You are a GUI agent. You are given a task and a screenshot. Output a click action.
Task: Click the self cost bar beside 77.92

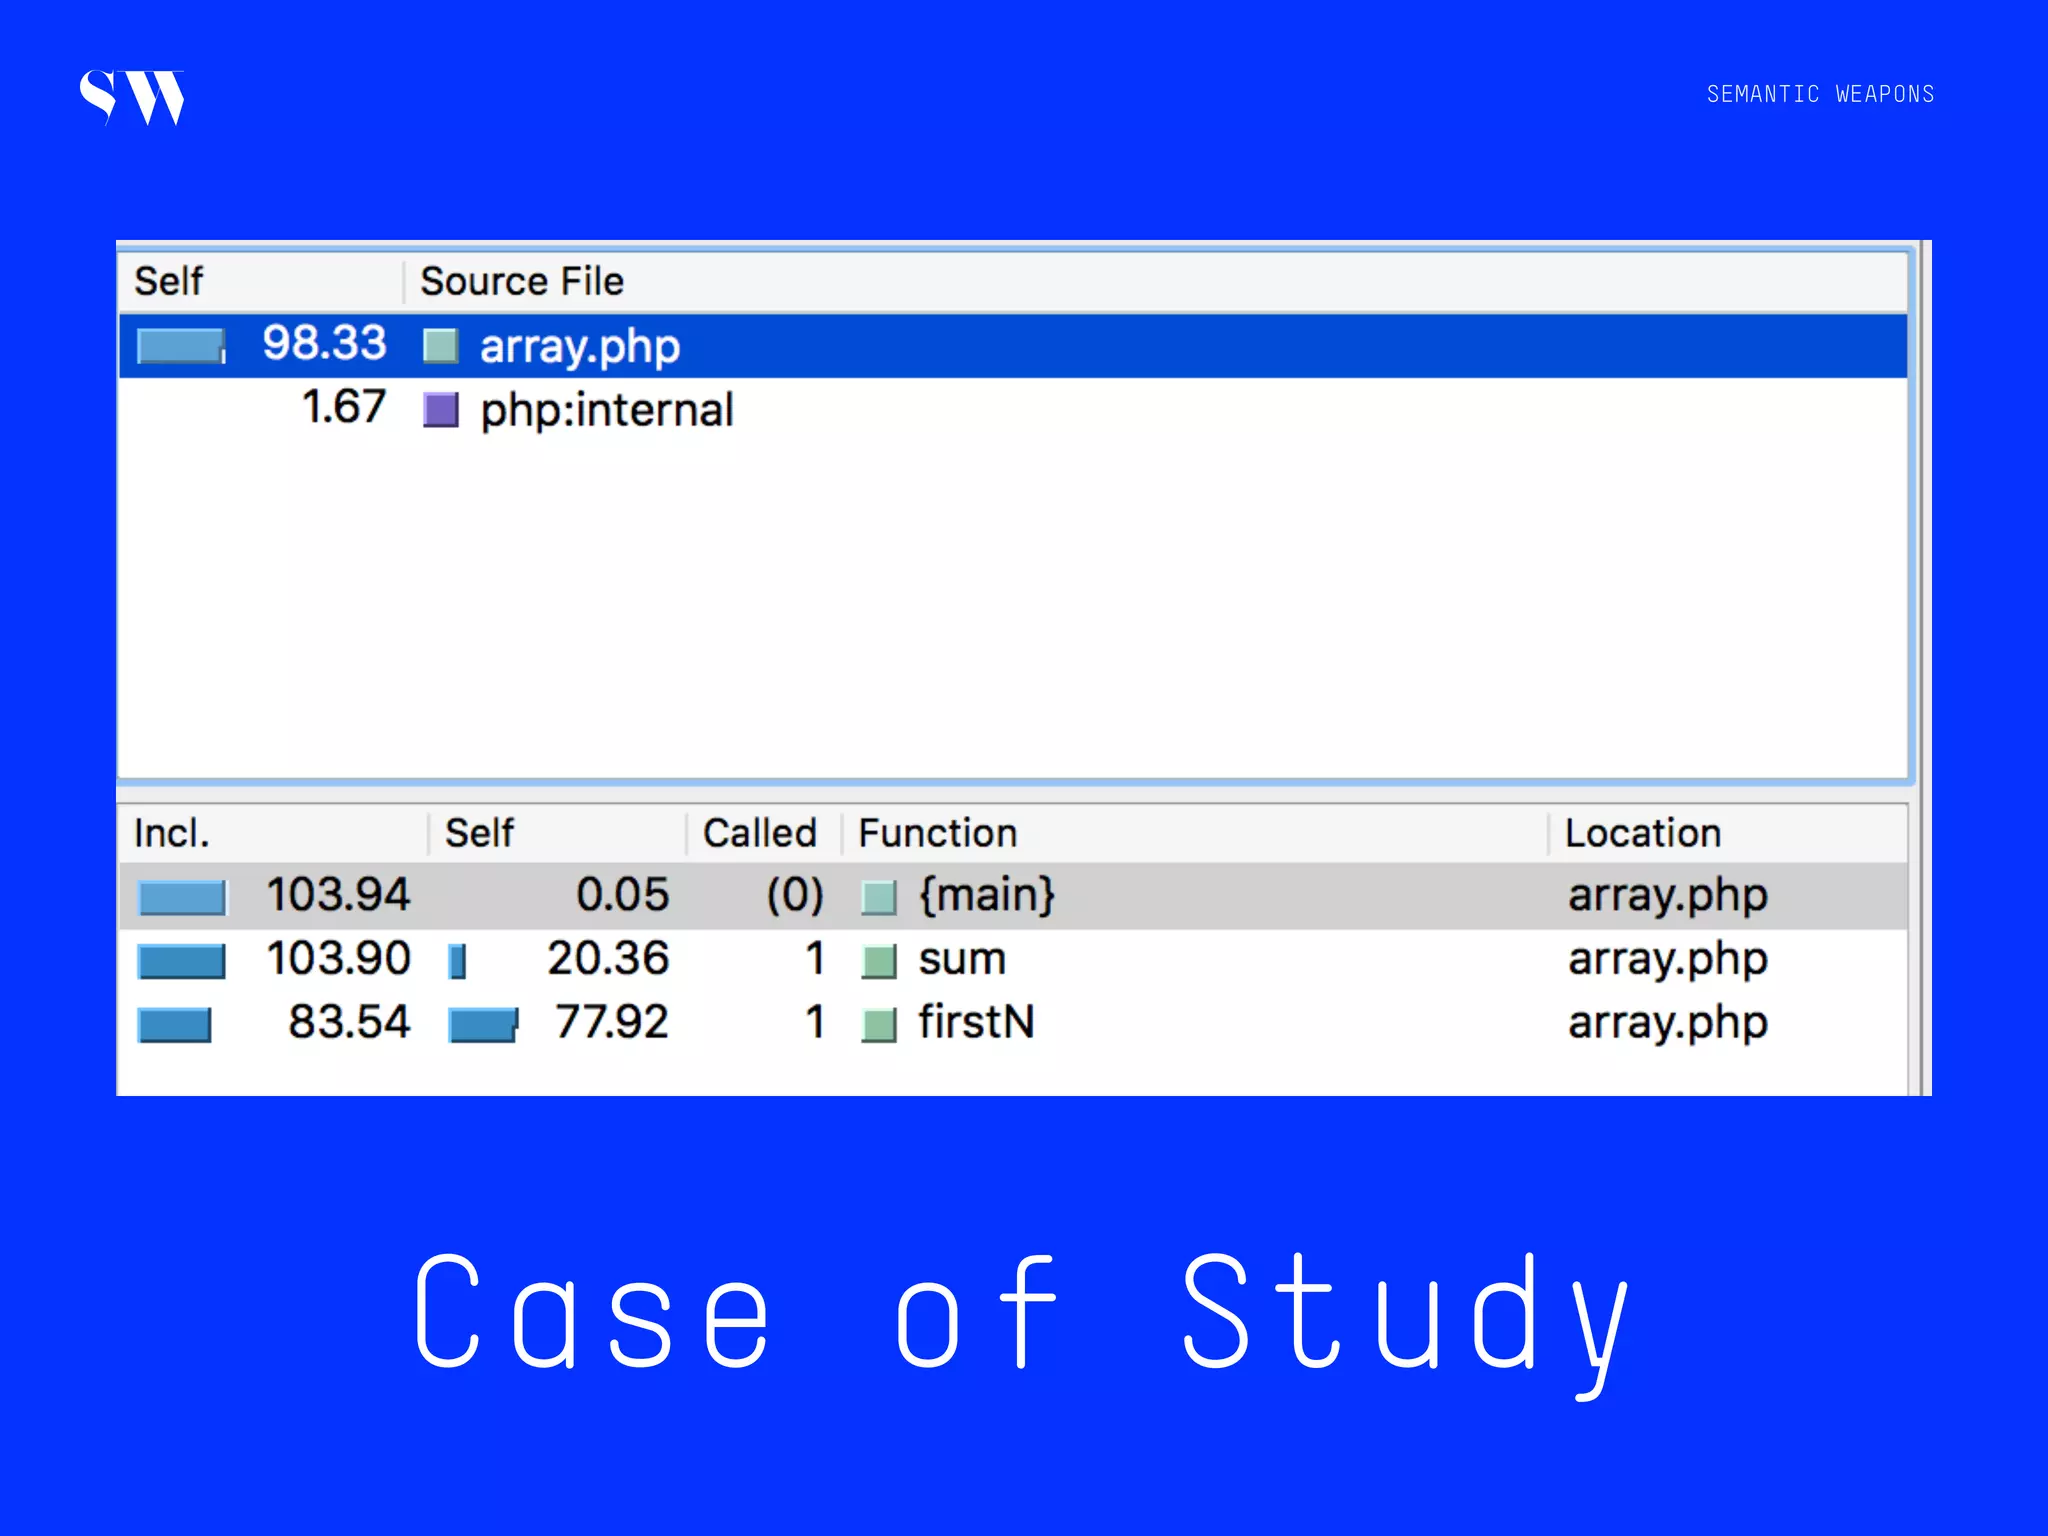484,1025
